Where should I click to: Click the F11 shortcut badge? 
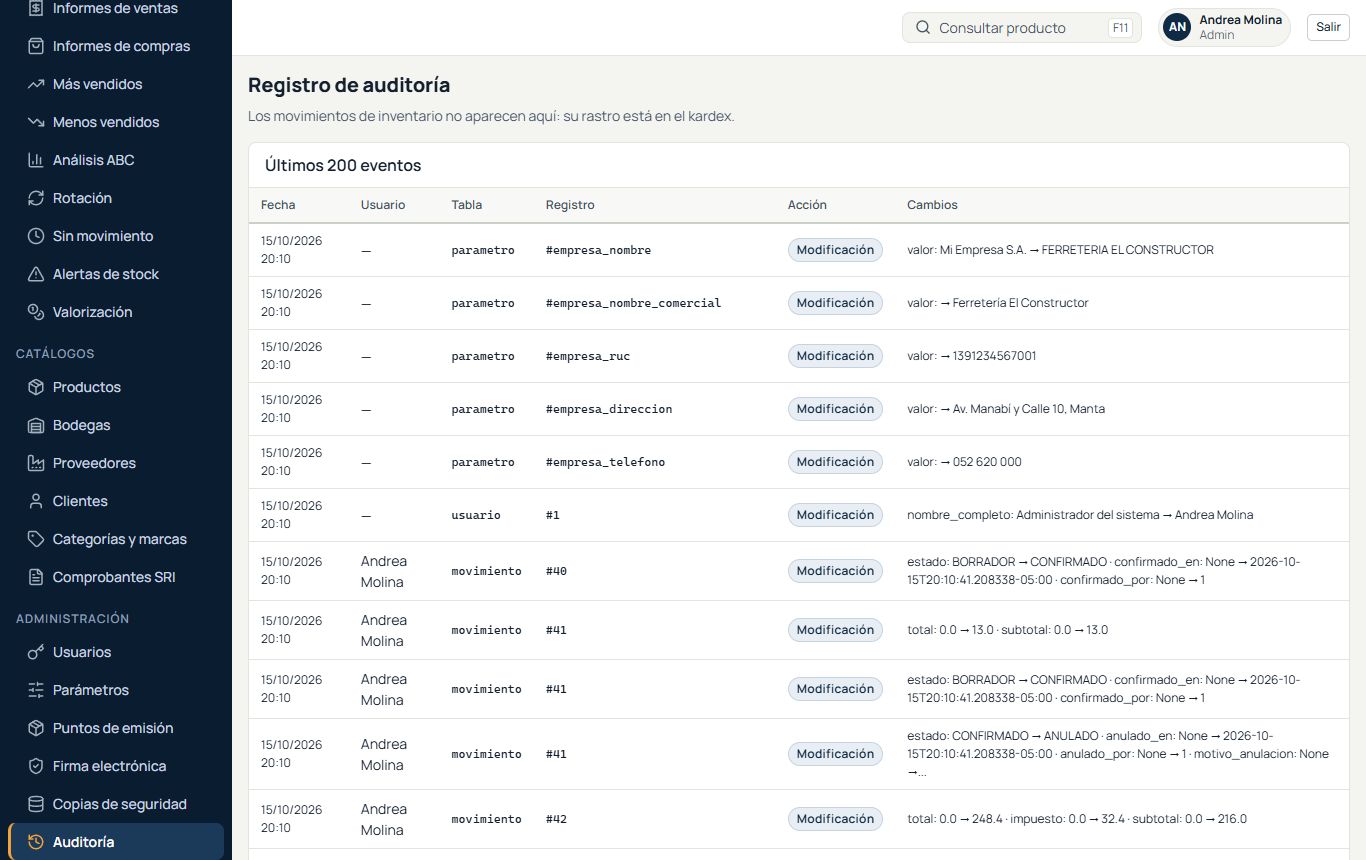click(x=1120, y=28)
